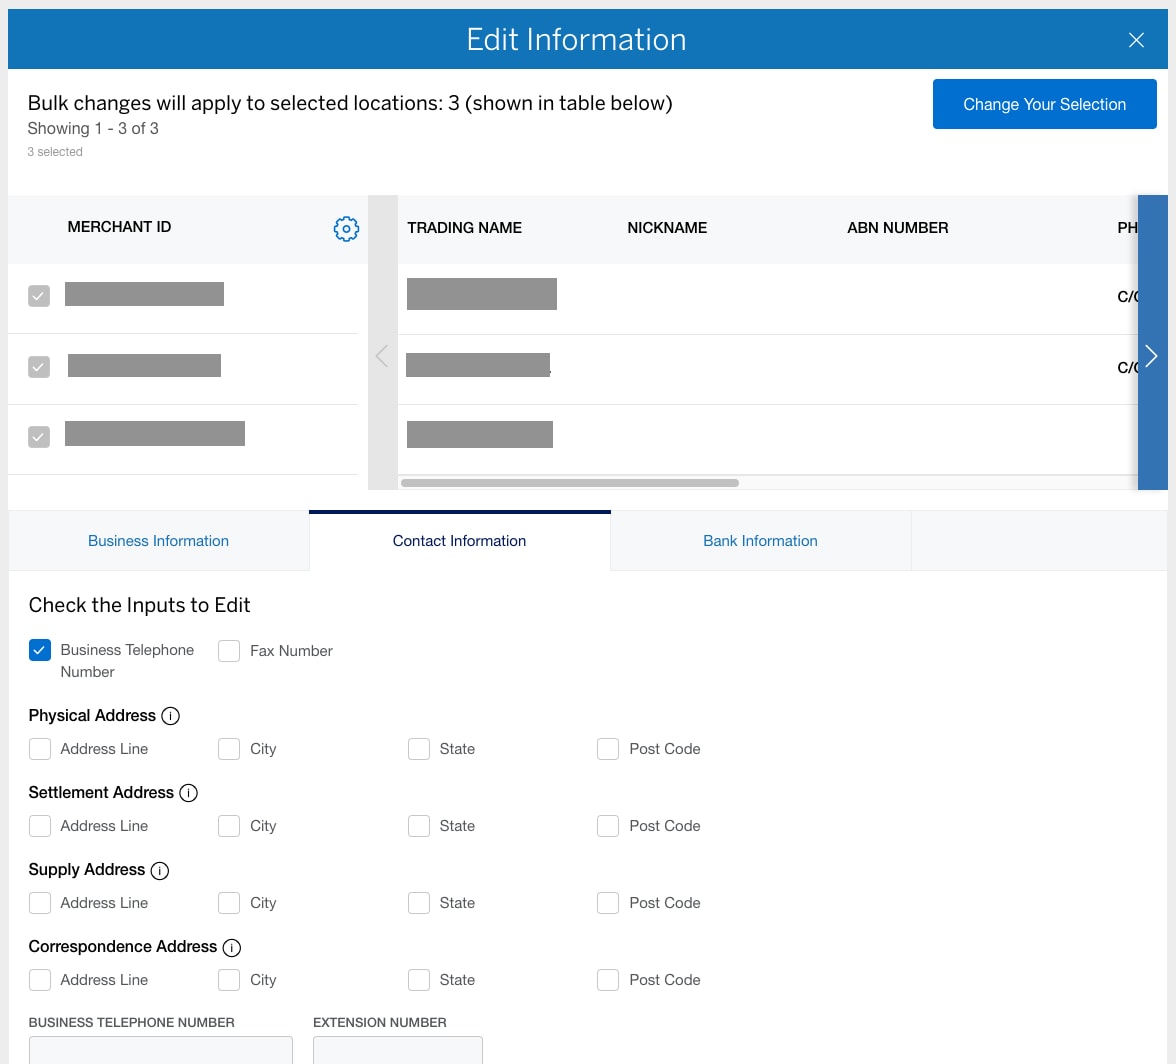Open the Bank Information tab
The image size is (1176, 1064).
click(760, 541)
